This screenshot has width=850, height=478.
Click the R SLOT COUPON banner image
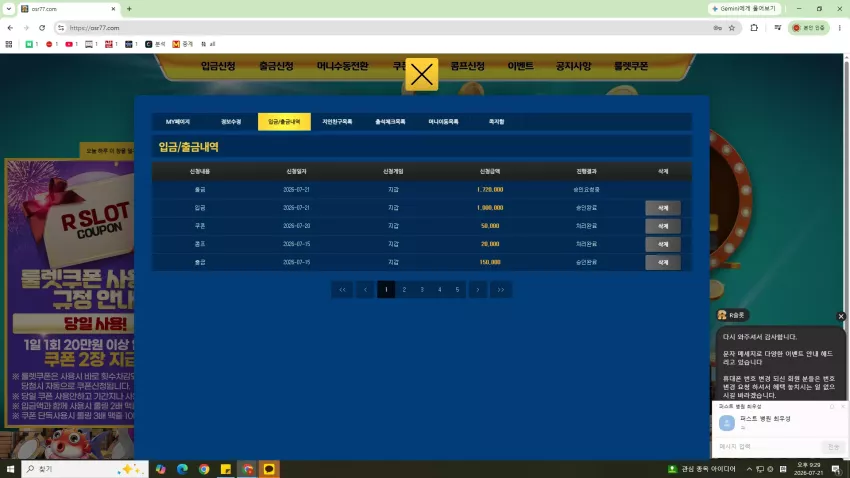[x=69, y=293]
